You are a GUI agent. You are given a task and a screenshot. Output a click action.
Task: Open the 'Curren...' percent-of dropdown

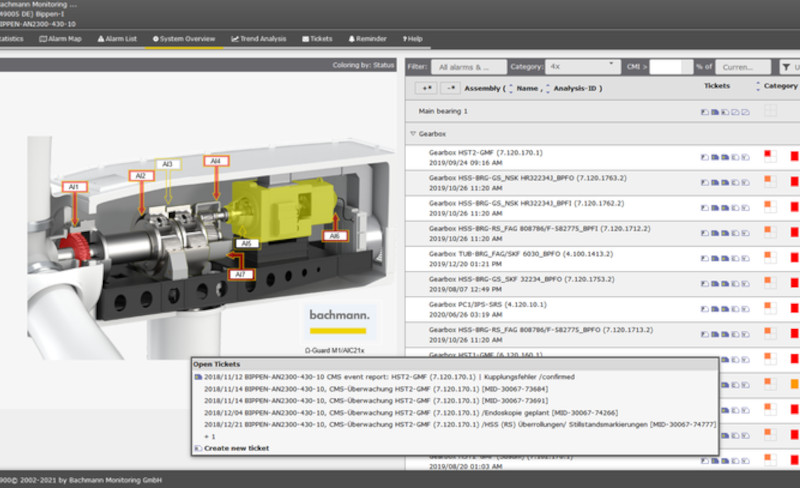[743, 67]
